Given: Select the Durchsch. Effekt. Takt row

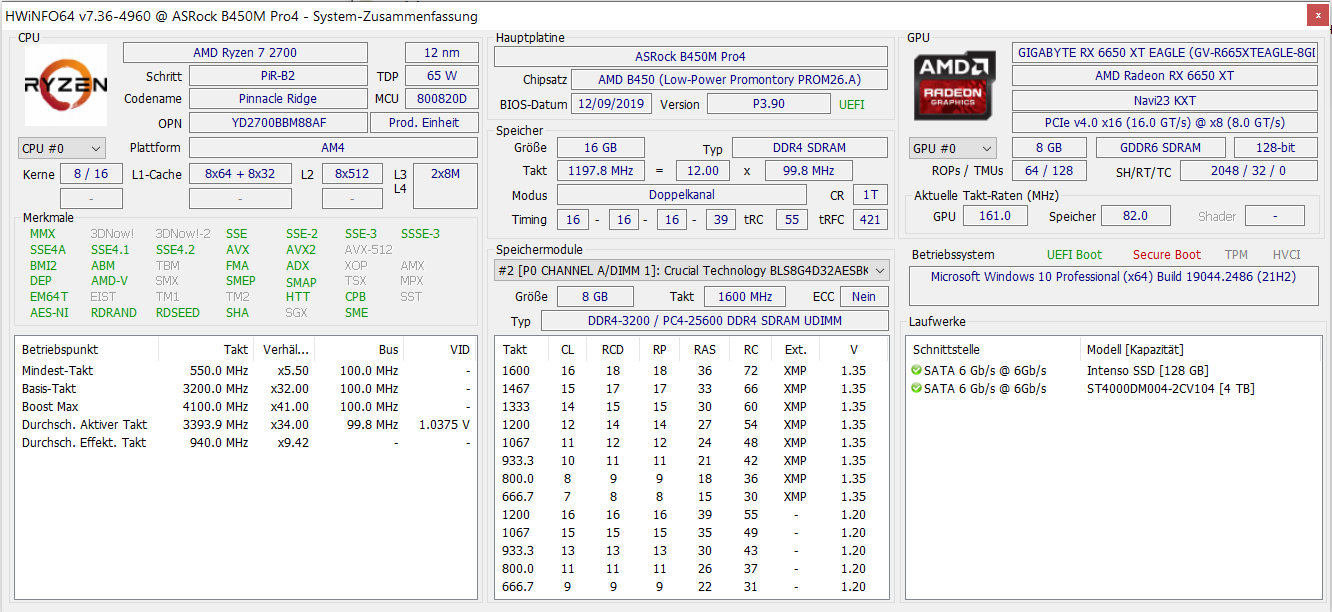Looking at the screenshot, I should click(246, 443).
